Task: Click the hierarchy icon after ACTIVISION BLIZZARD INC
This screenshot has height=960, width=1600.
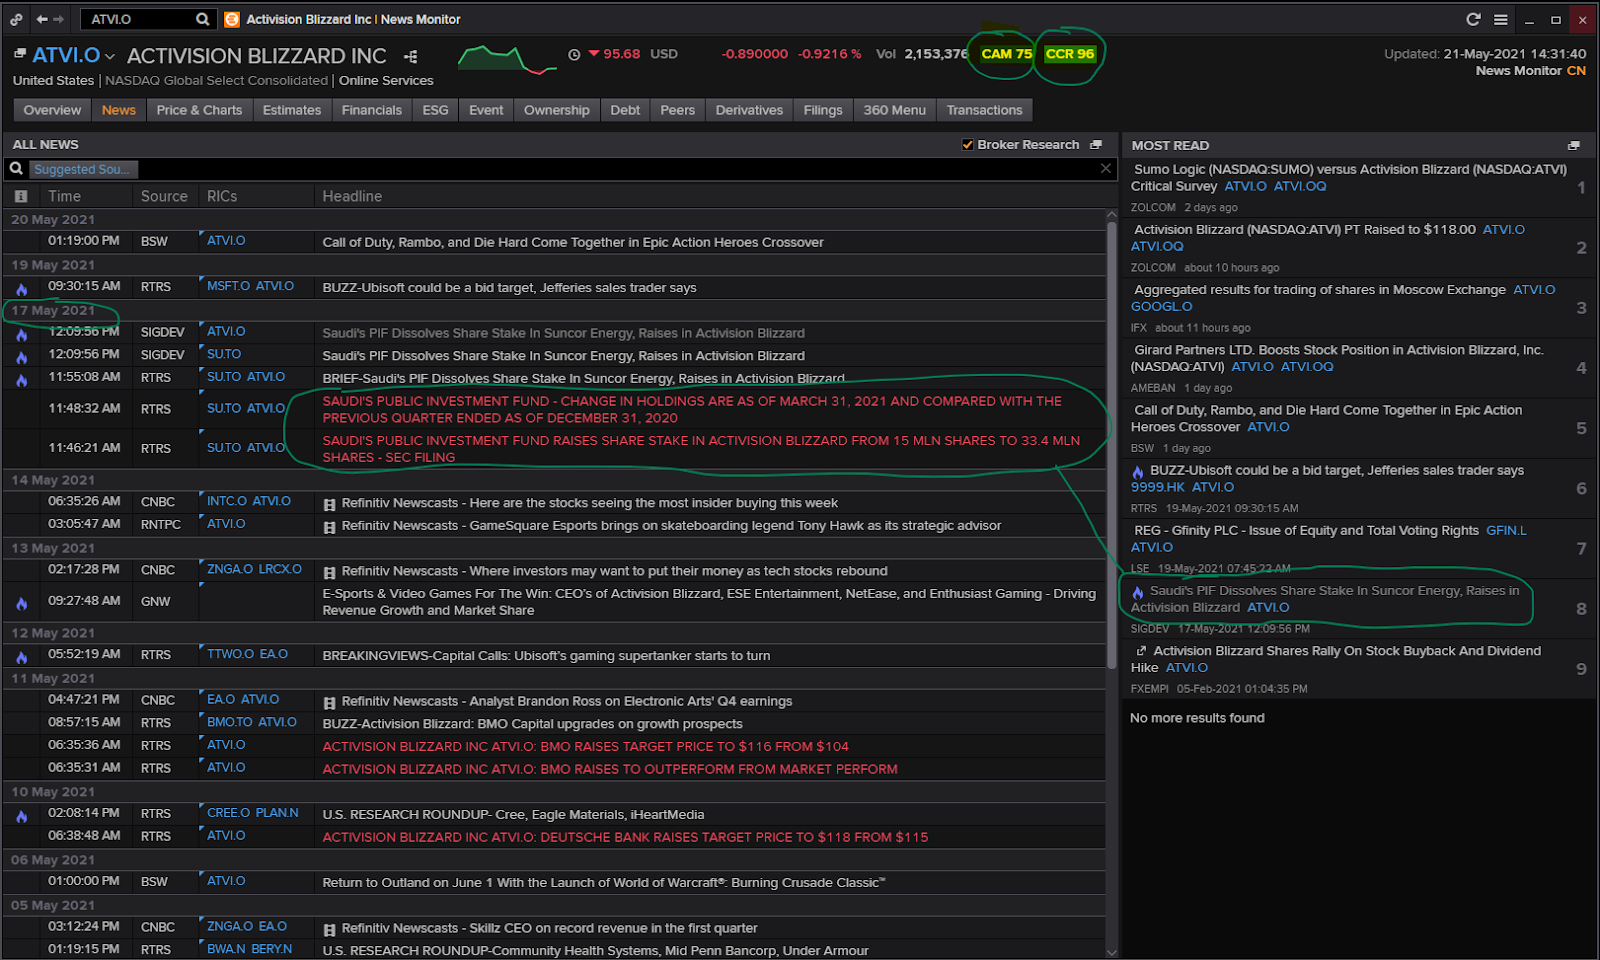Action: pyautogui.click(x=411, y=56)
